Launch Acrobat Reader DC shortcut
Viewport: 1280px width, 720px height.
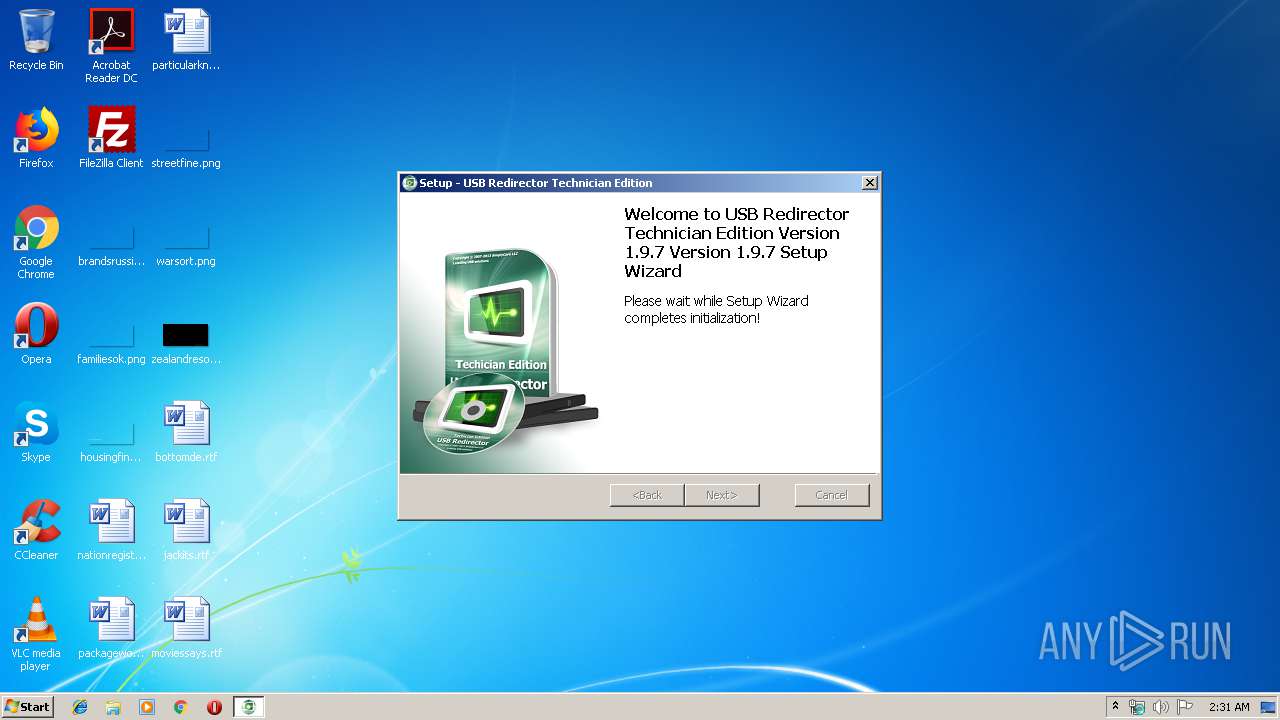(x=111, y=46)
